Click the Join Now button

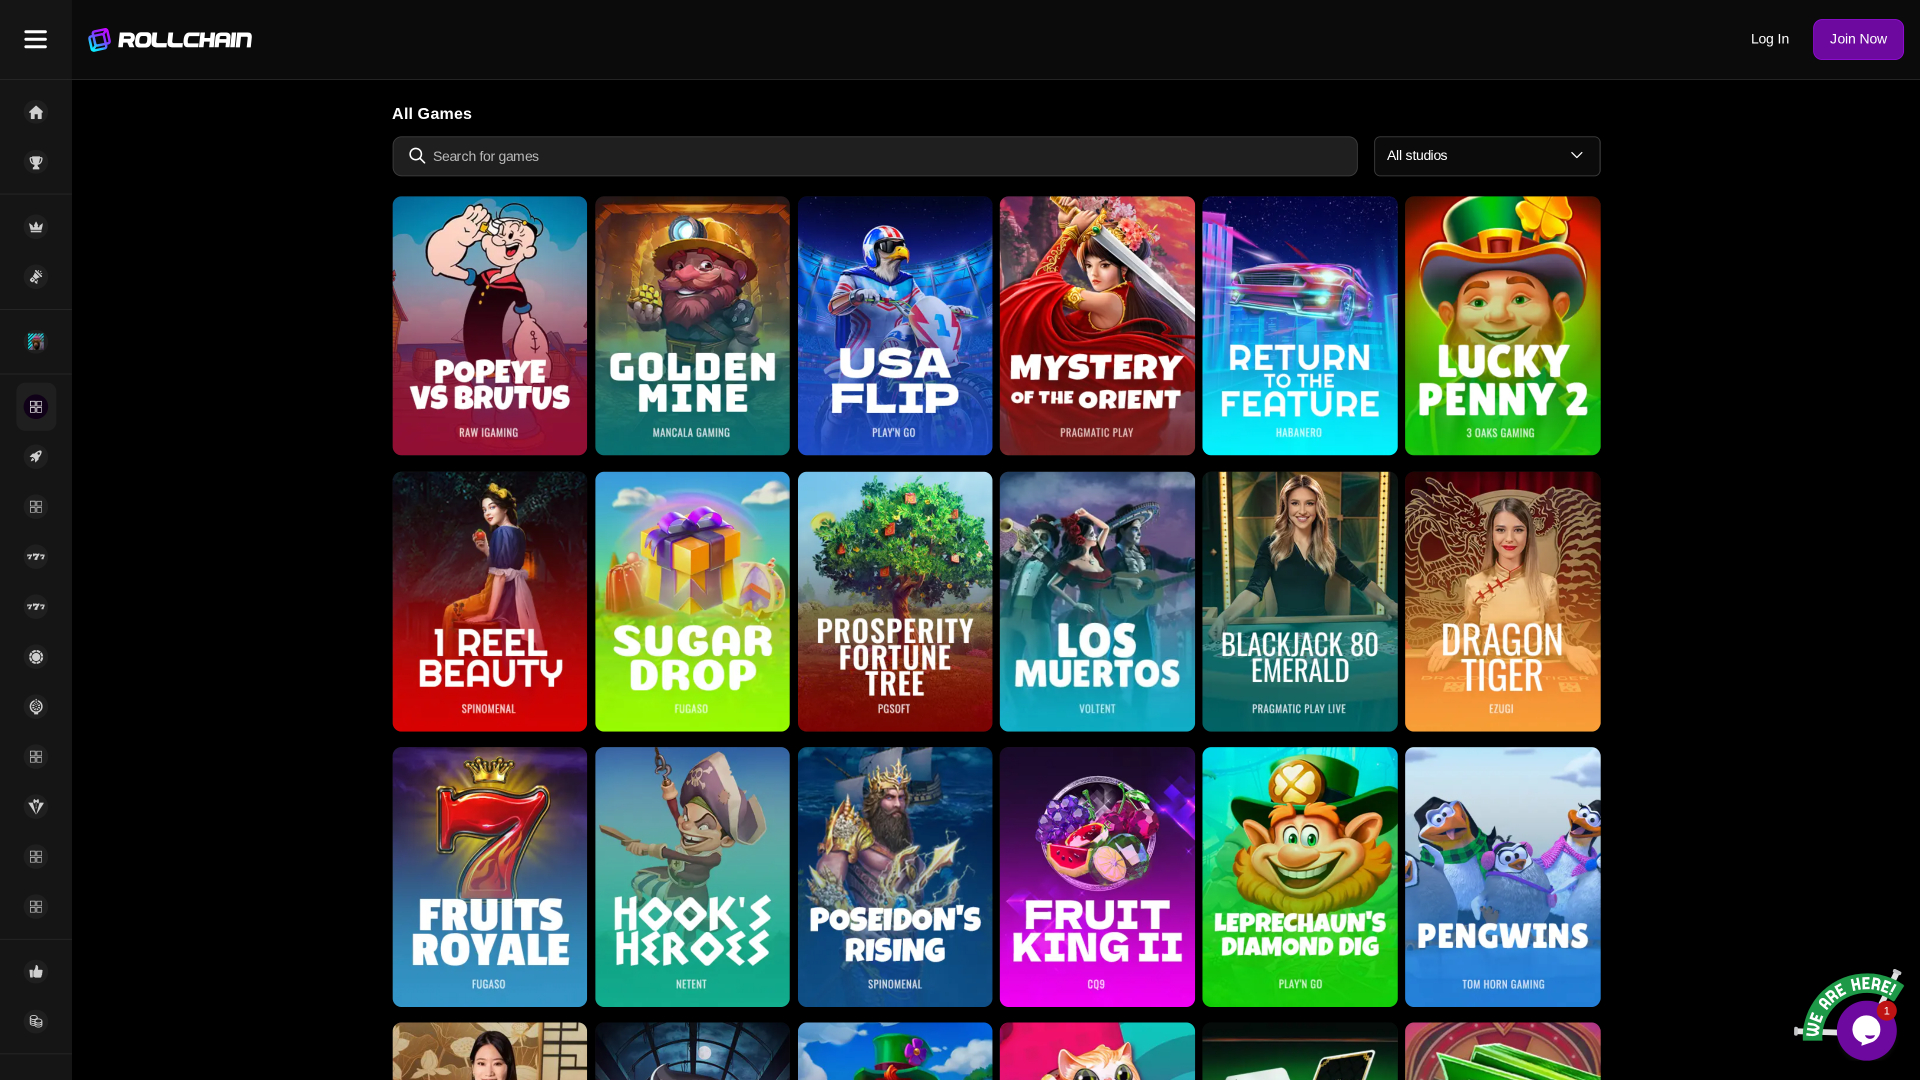point(1858,39)
